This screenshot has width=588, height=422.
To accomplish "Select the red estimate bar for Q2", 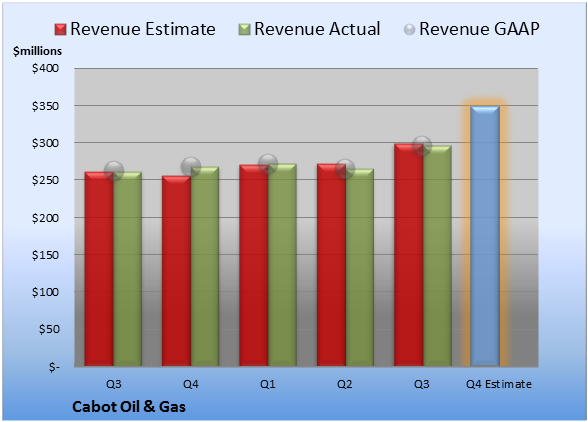I will 332,265.
